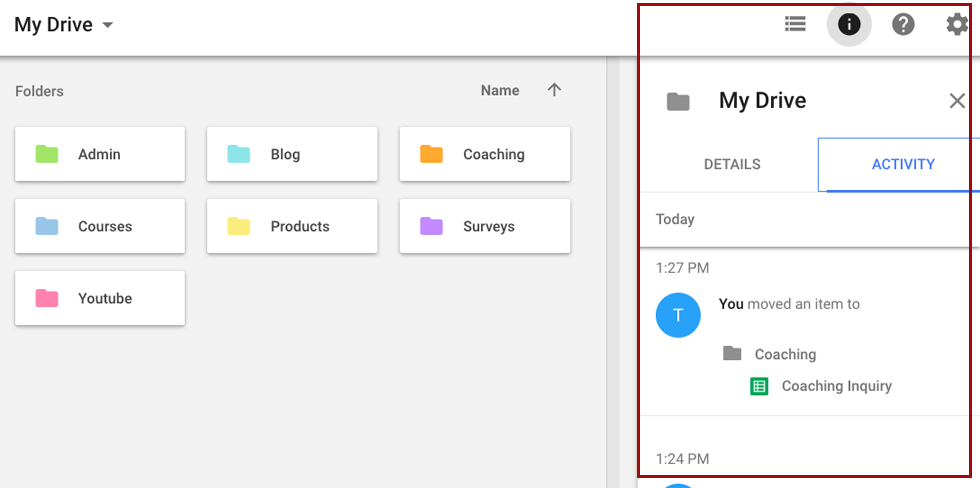Click the purple Surveys folder icon
Viewport: 980px width, 488px height.
pos(431,226)
